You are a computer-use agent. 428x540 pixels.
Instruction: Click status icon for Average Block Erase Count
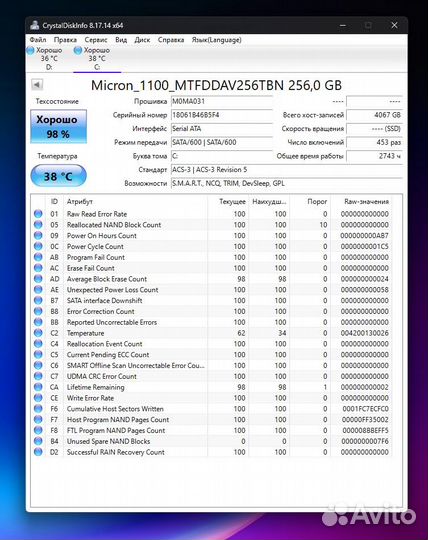click(38, 279)
